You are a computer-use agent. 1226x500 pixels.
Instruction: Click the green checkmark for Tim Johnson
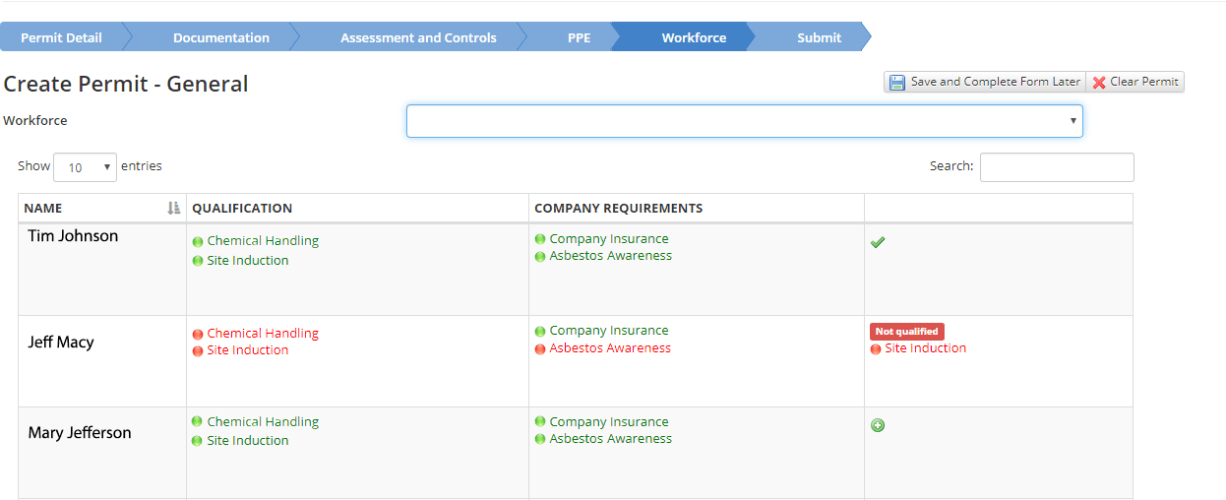coord(878,242)
